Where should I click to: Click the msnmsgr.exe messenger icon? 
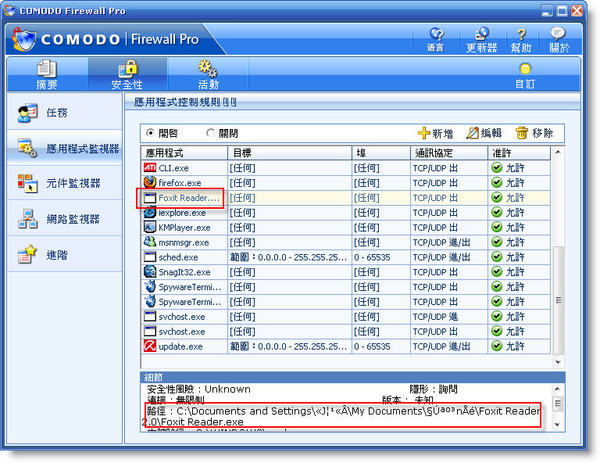click(x=150, y=242)
